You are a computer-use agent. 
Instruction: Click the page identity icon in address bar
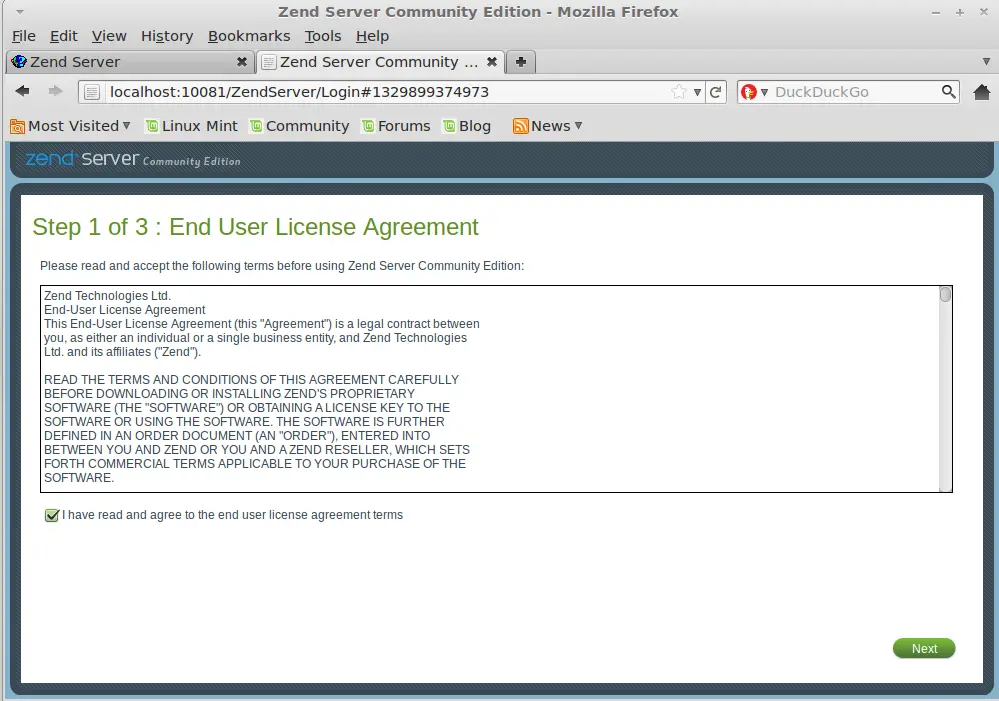(92, 92)
